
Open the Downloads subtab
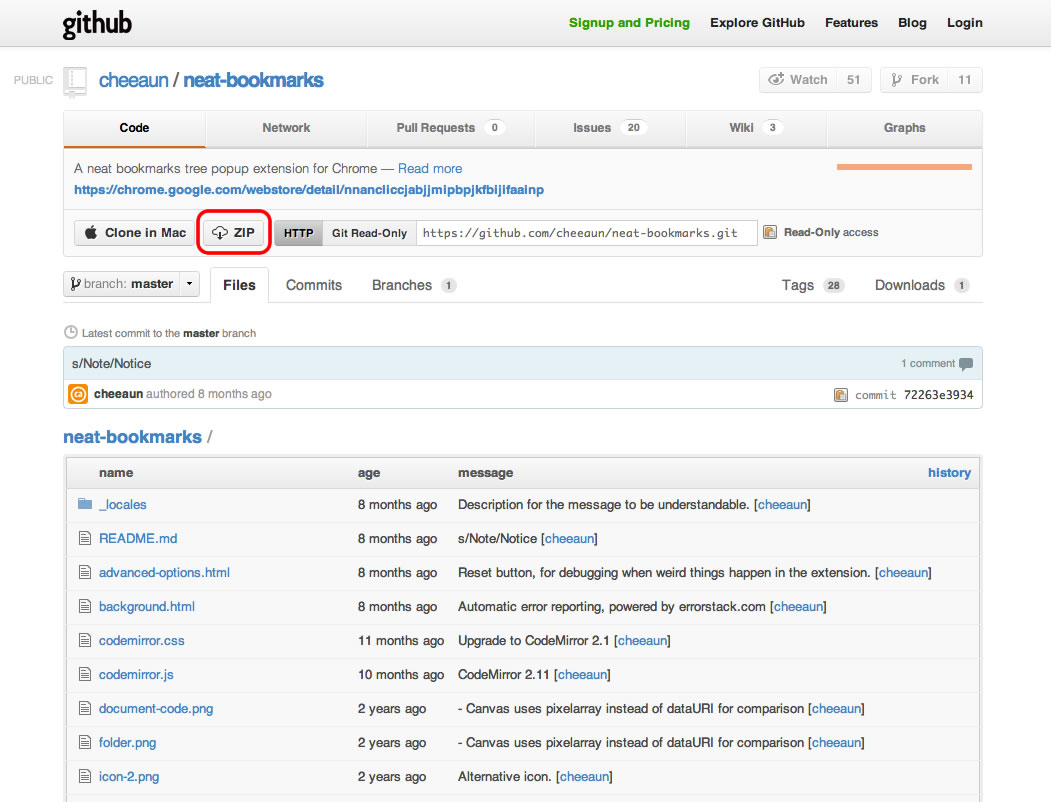click(922, 285)
